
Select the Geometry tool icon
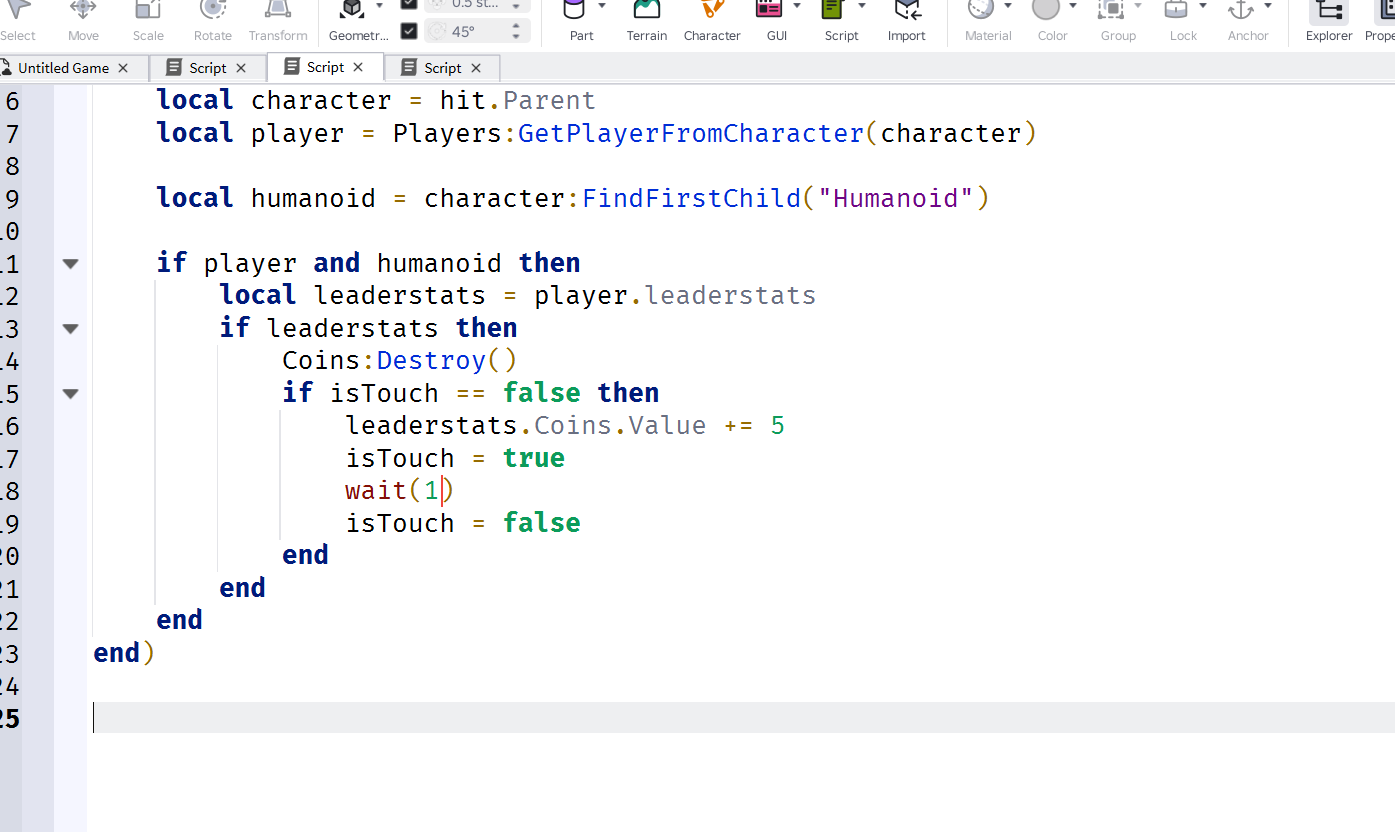[351, 12]
